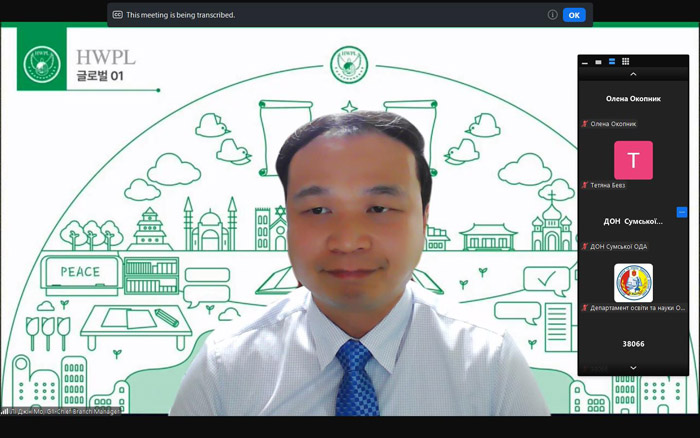
Task: Click muted mic icon beside Тетяна Бевз
Action: [585, 186]
